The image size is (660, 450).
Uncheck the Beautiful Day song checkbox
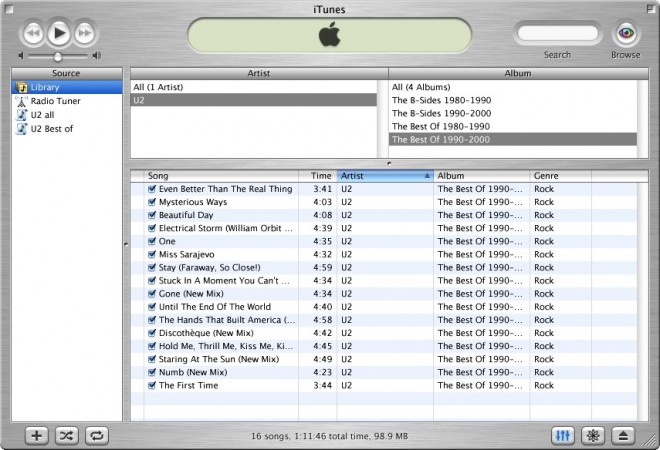[152, 215]
